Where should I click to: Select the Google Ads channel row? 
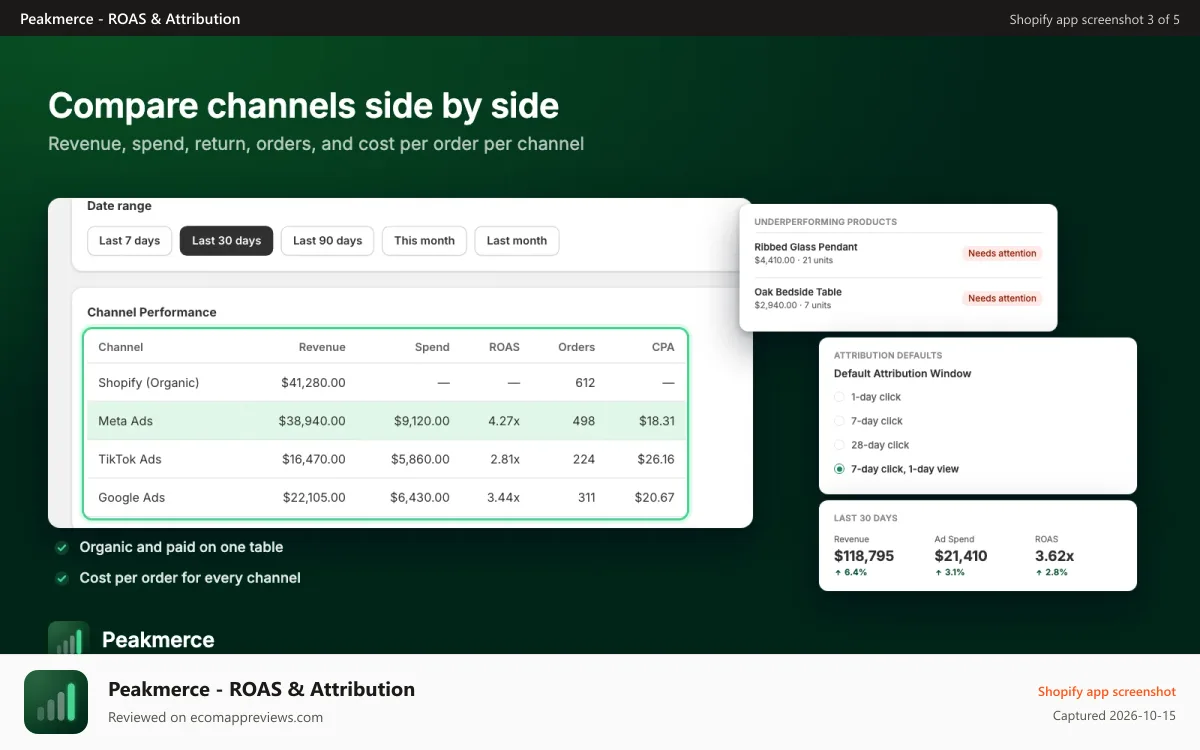click(x=386, y=497)
